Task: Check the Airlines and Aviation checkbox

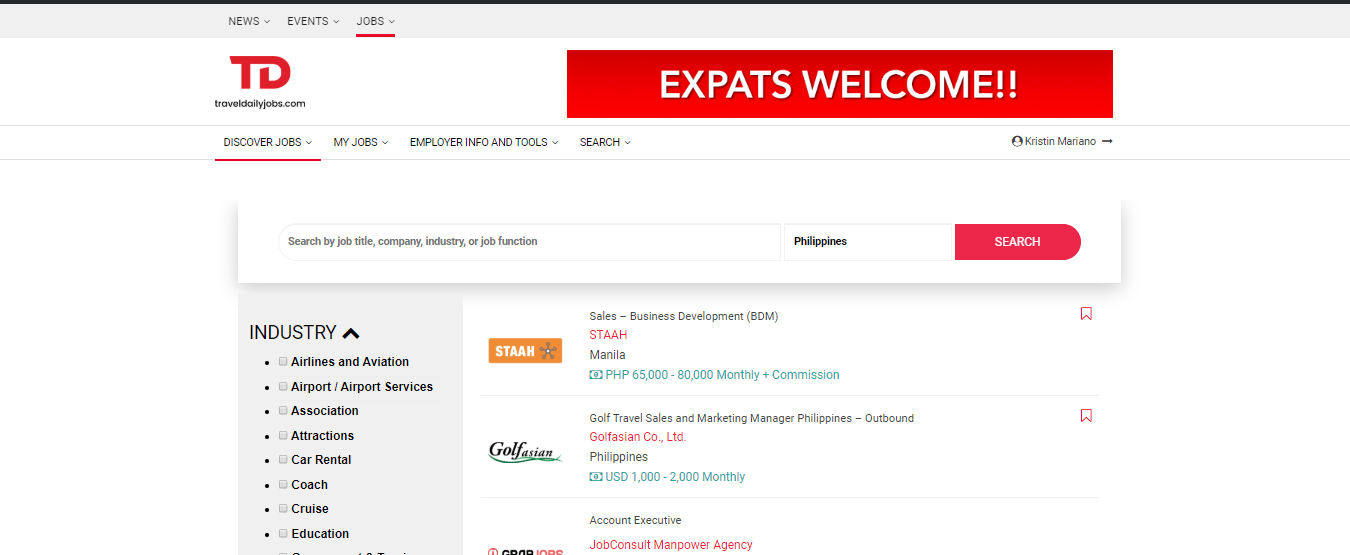Action: click(283, 362)
